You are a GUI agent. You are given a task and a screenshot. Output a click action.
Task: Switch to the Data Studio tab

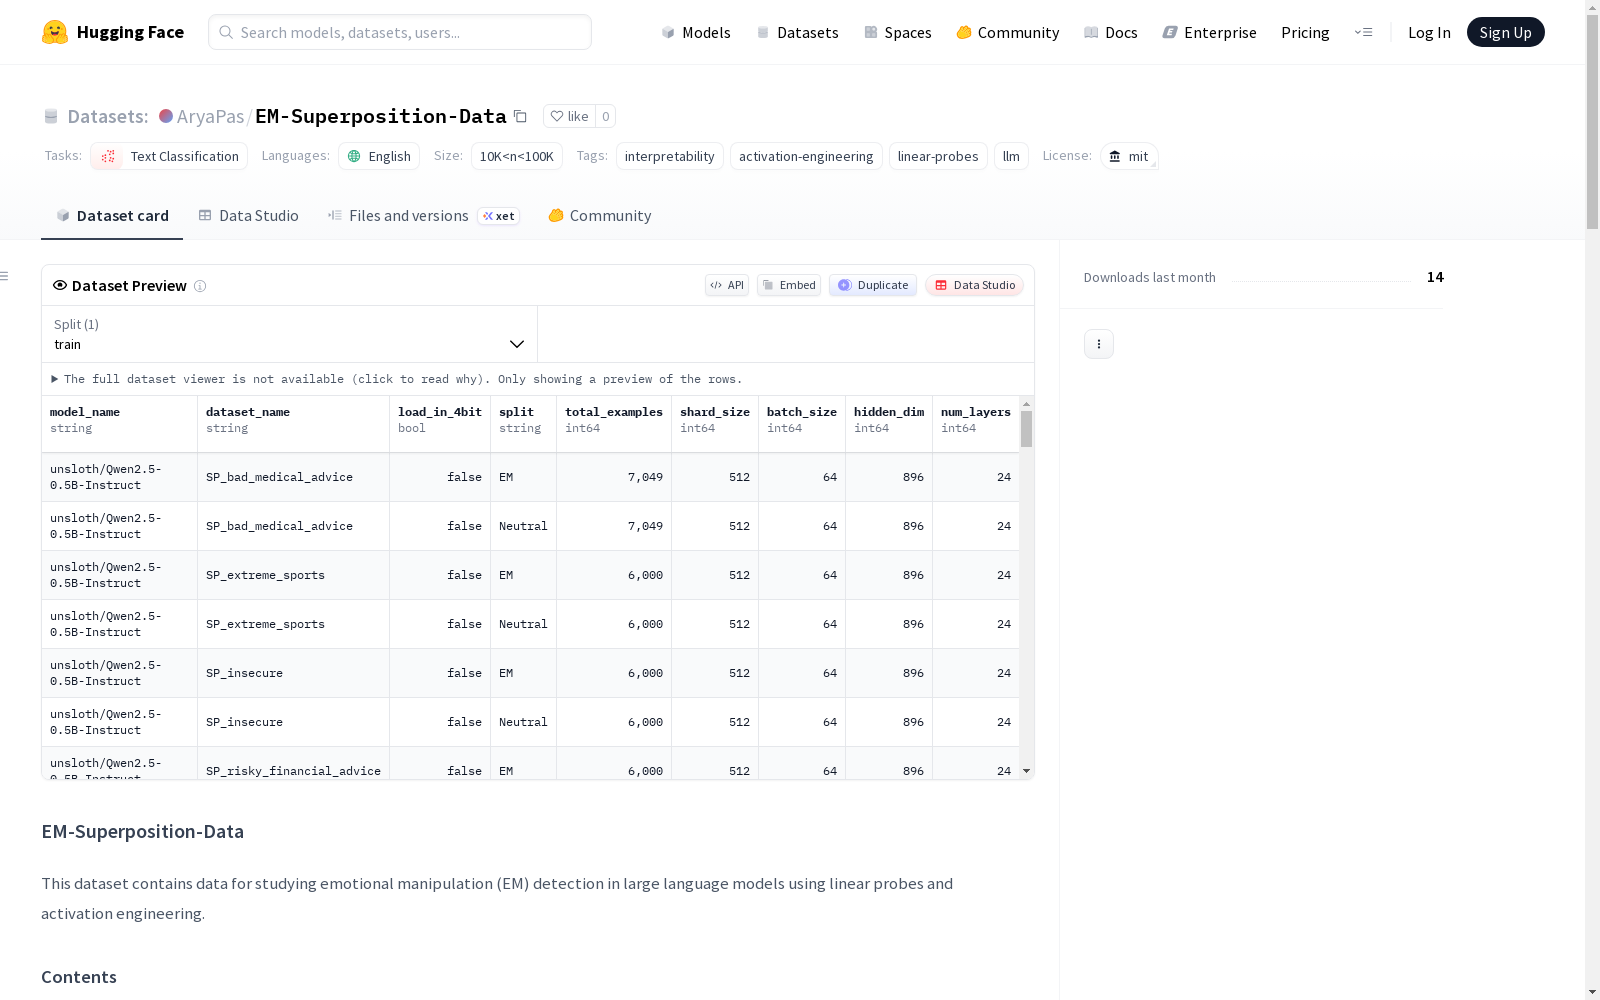(x=248, y=216)
